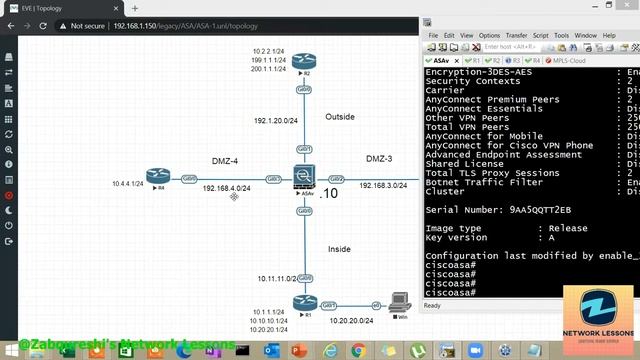Close the EVE Topology browser tab
The height and width of the screenshot is (360, 640).
(116, 8)
